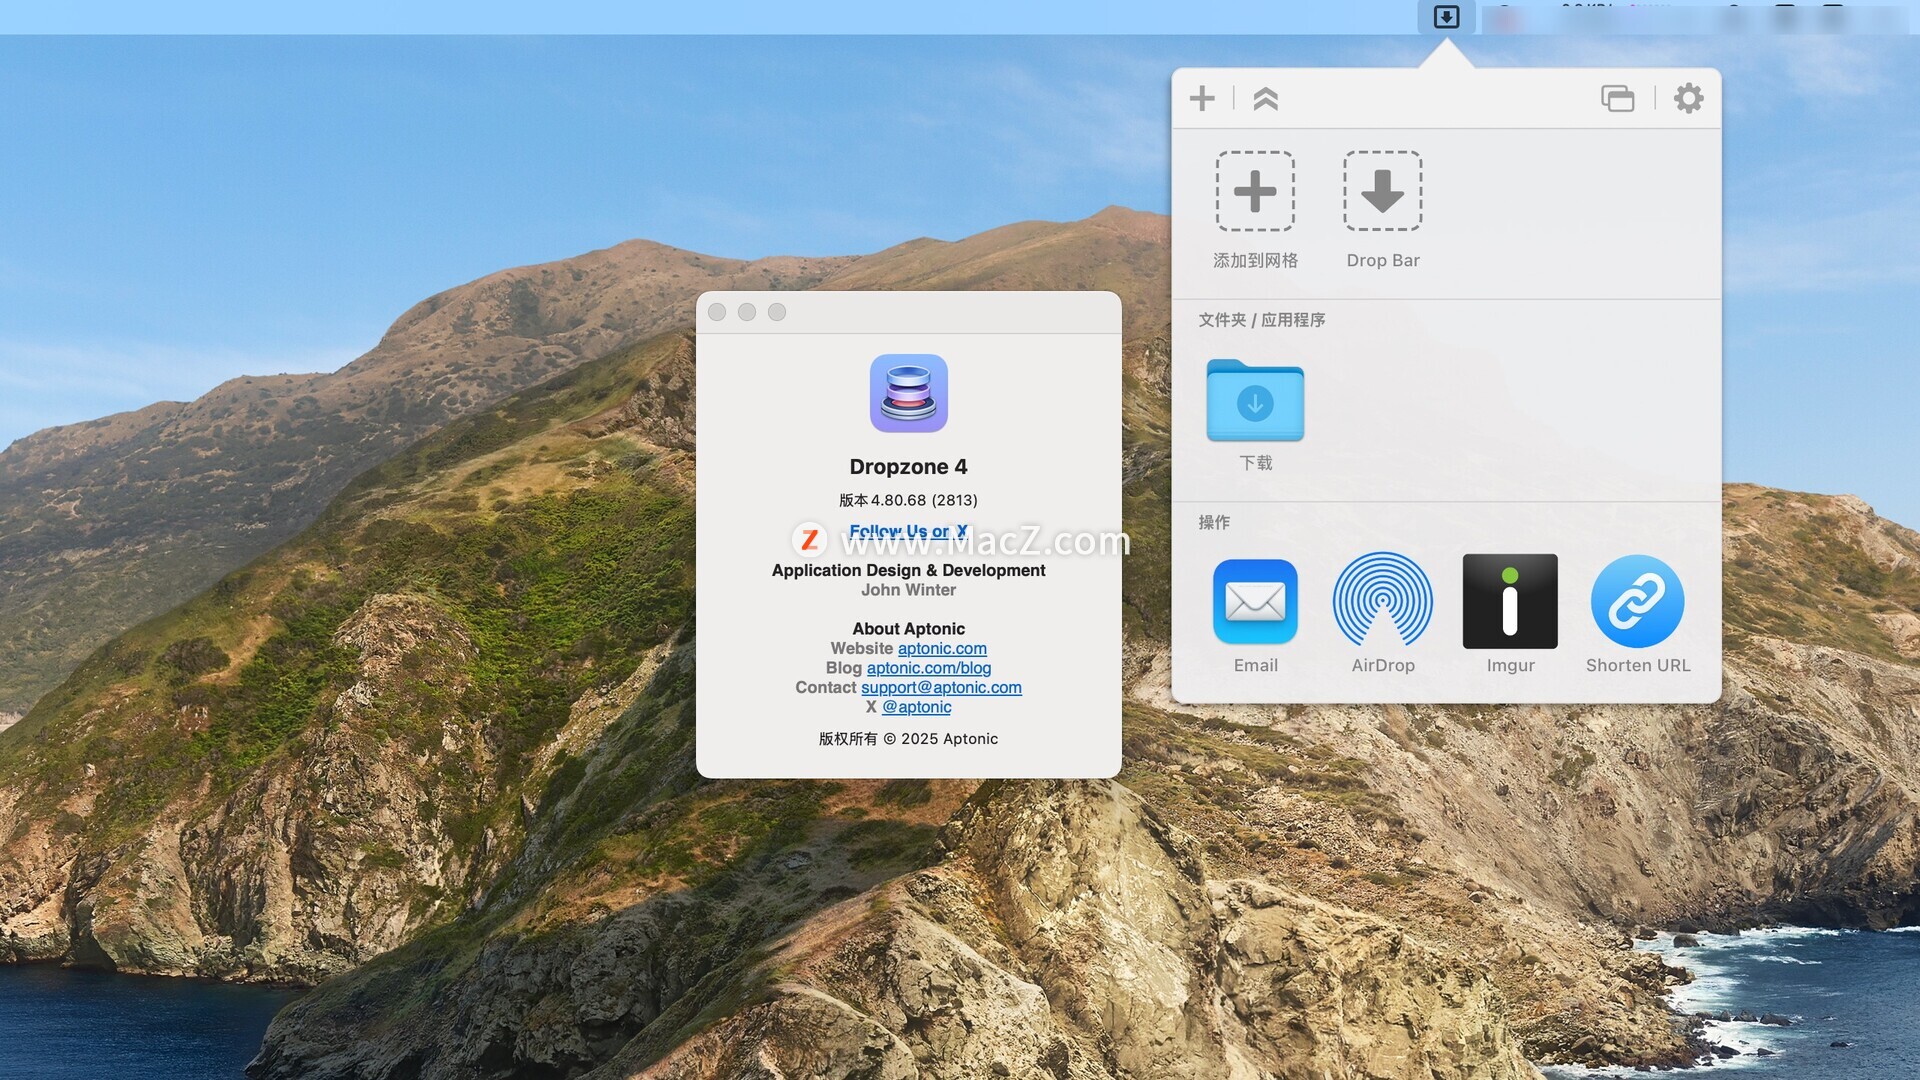Viewport: 1920px width, 1080px height.
Task: Click the Shorten URL label text
Action: 1637,666
